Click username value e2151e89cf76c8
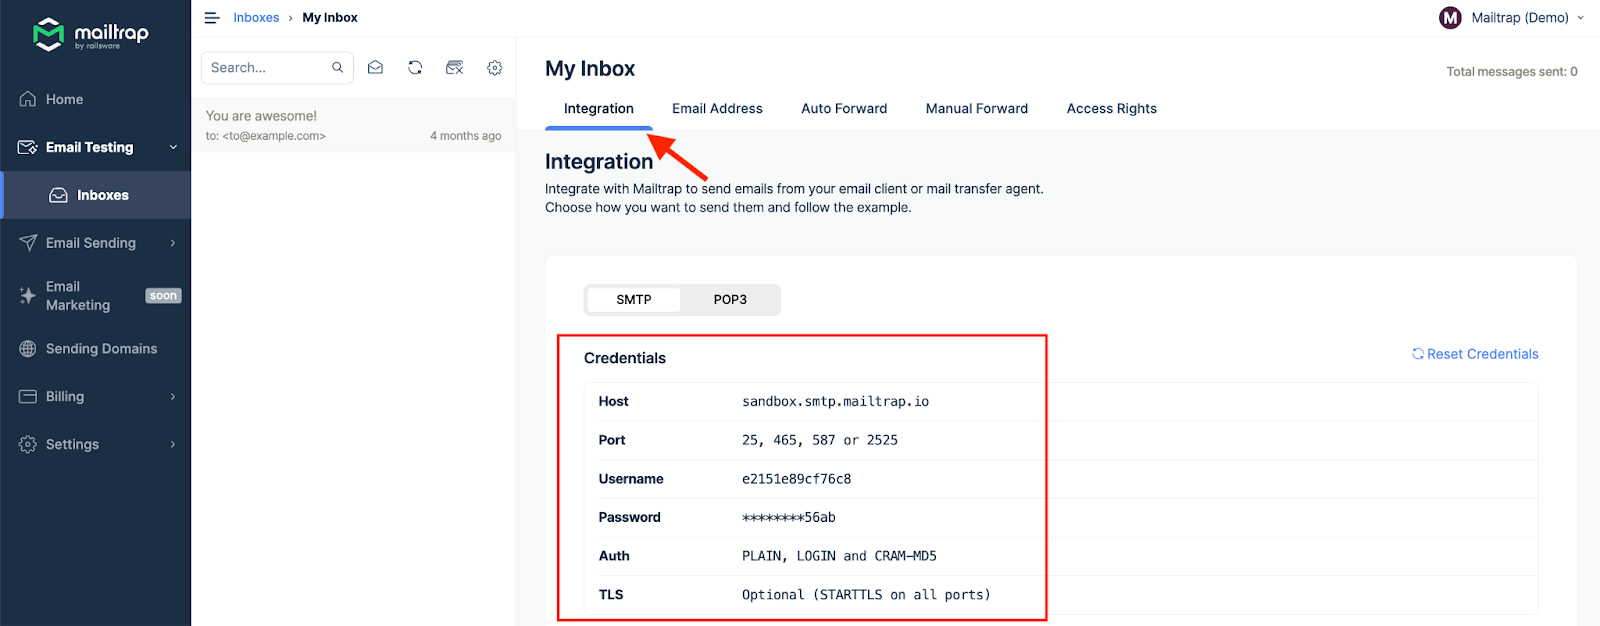The width and height of the screenshot is (1600, 626). [x=797, y=479]
